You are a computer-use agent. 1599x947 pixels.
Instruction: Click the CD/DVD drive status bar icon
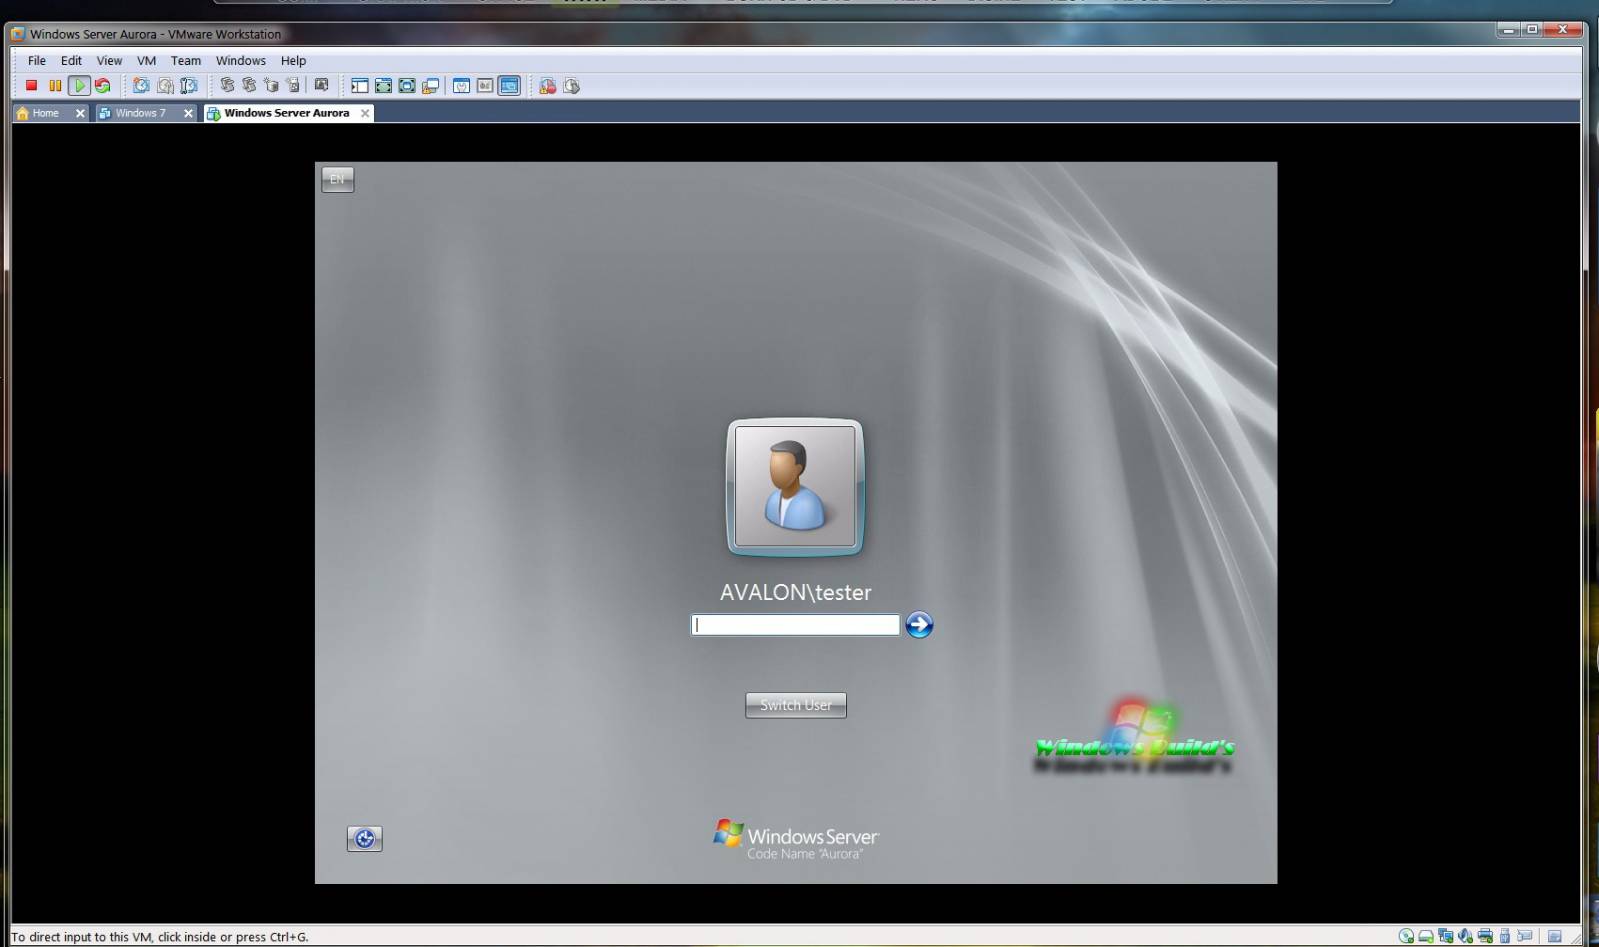point(1406,936)
